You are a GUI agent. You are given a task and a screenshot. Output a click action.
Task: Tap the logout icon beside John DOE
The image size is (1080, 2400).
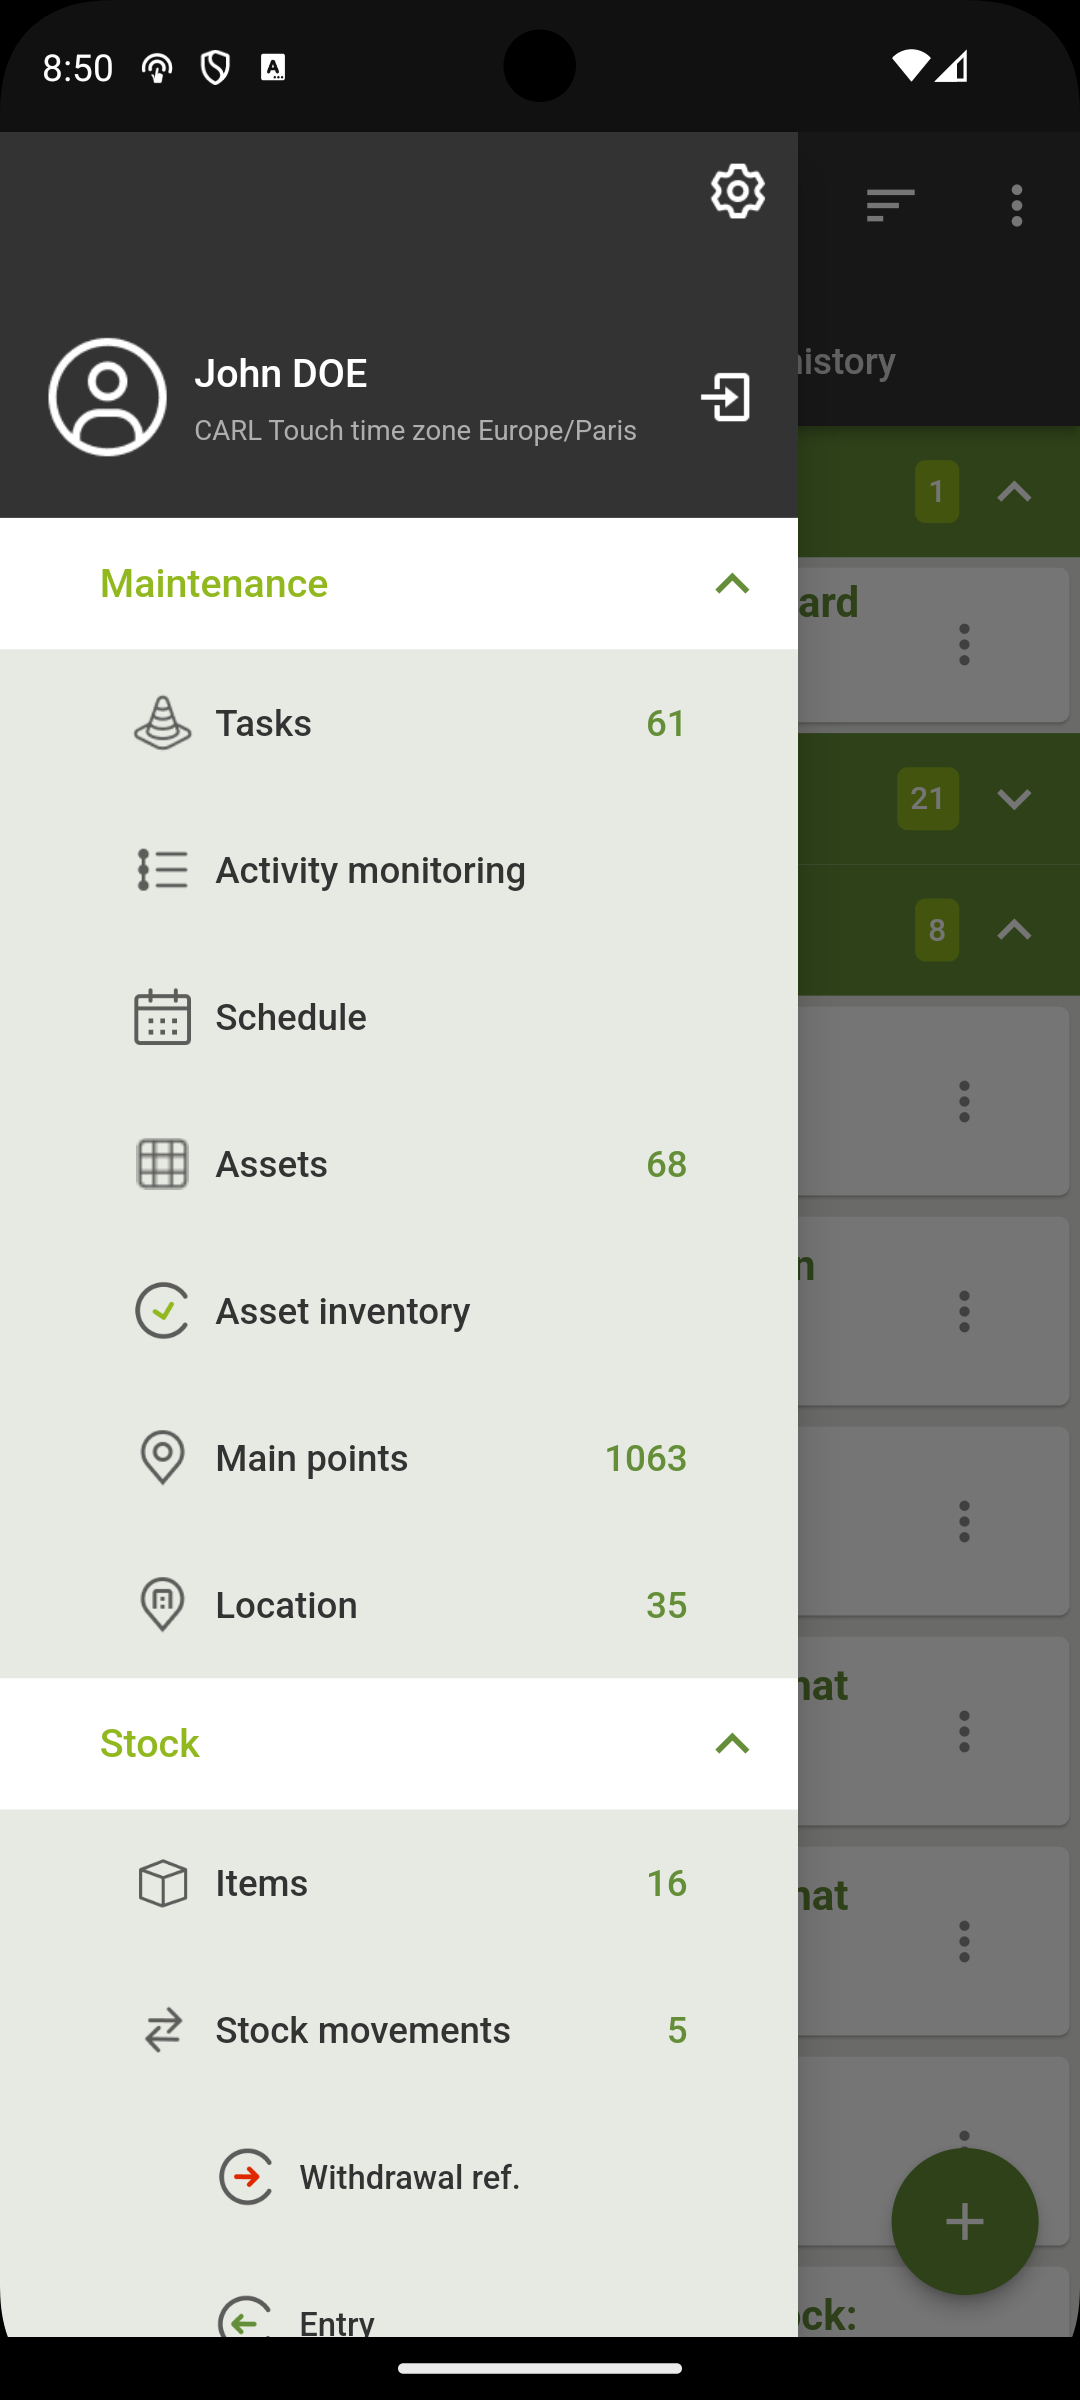pyautogui.click(x=727, y=397)
